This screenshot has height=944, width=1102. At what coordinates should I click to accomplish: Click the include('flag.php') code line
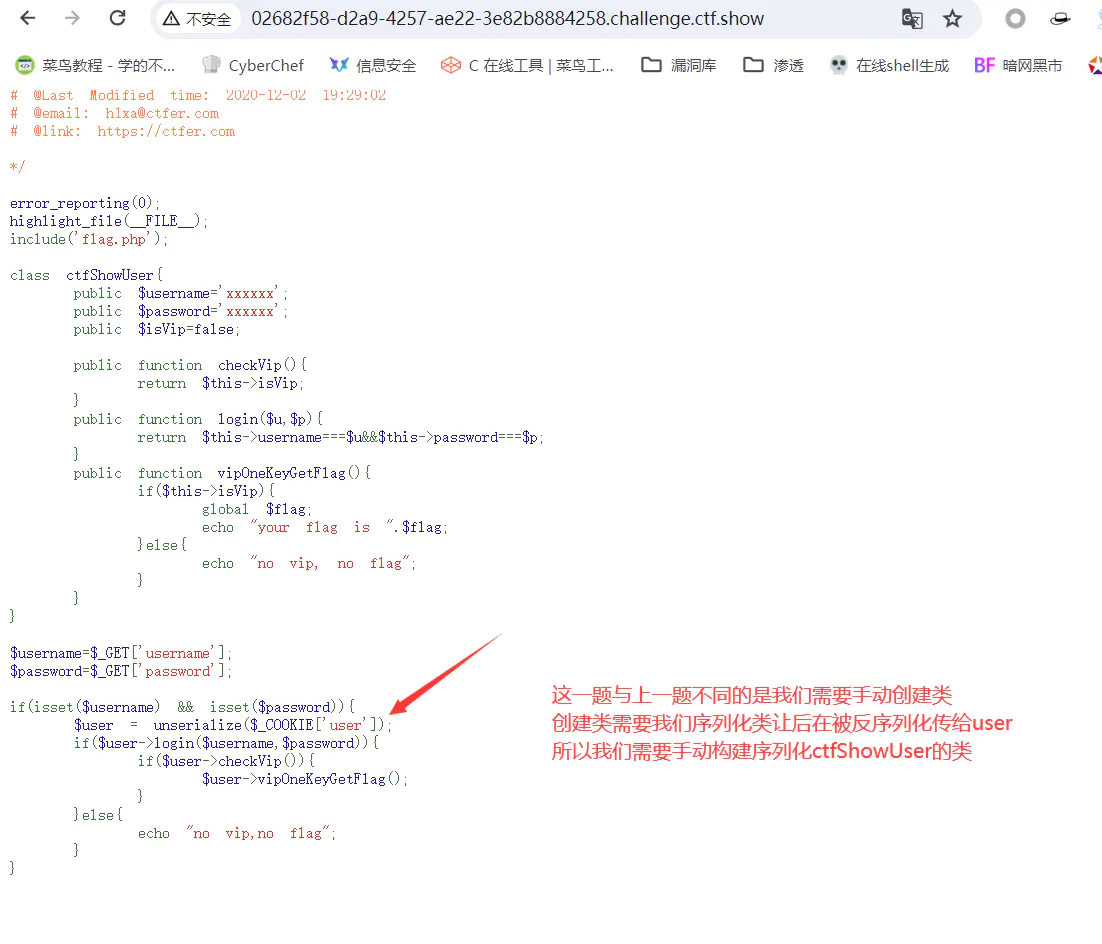click(89, 239)
